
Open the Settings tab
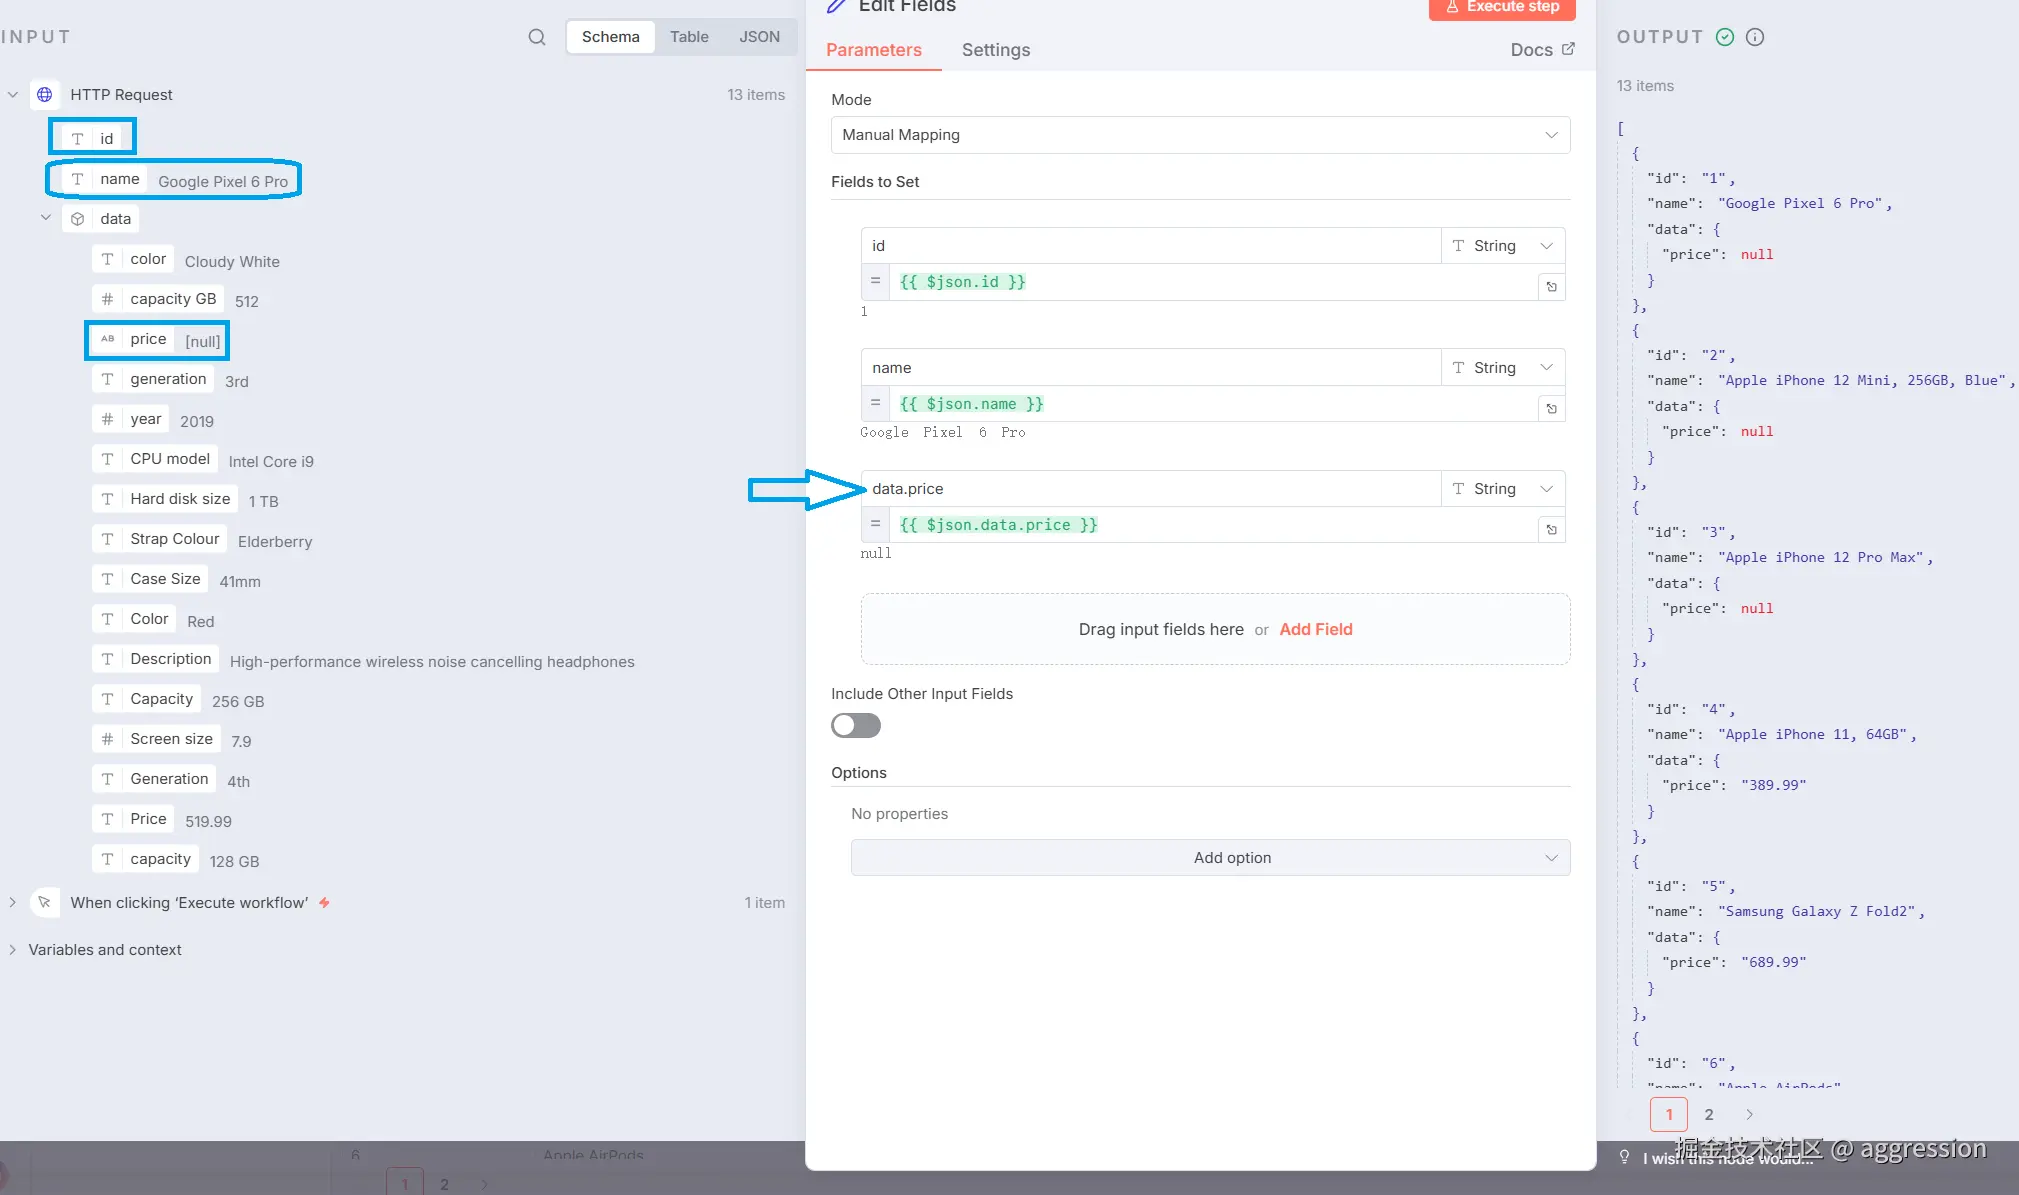click(995, 50)
